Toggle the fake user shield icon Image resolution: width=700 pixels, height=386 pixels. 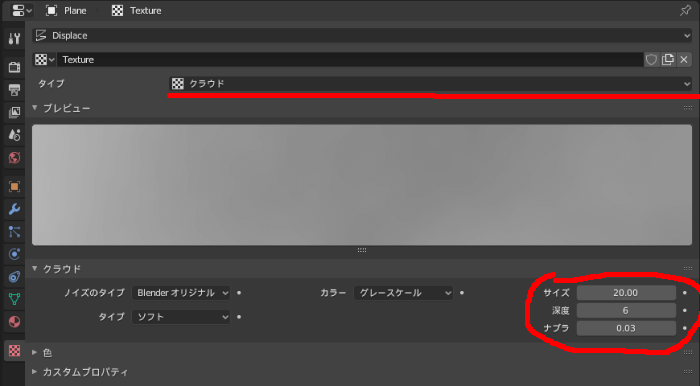click(651, 60)
